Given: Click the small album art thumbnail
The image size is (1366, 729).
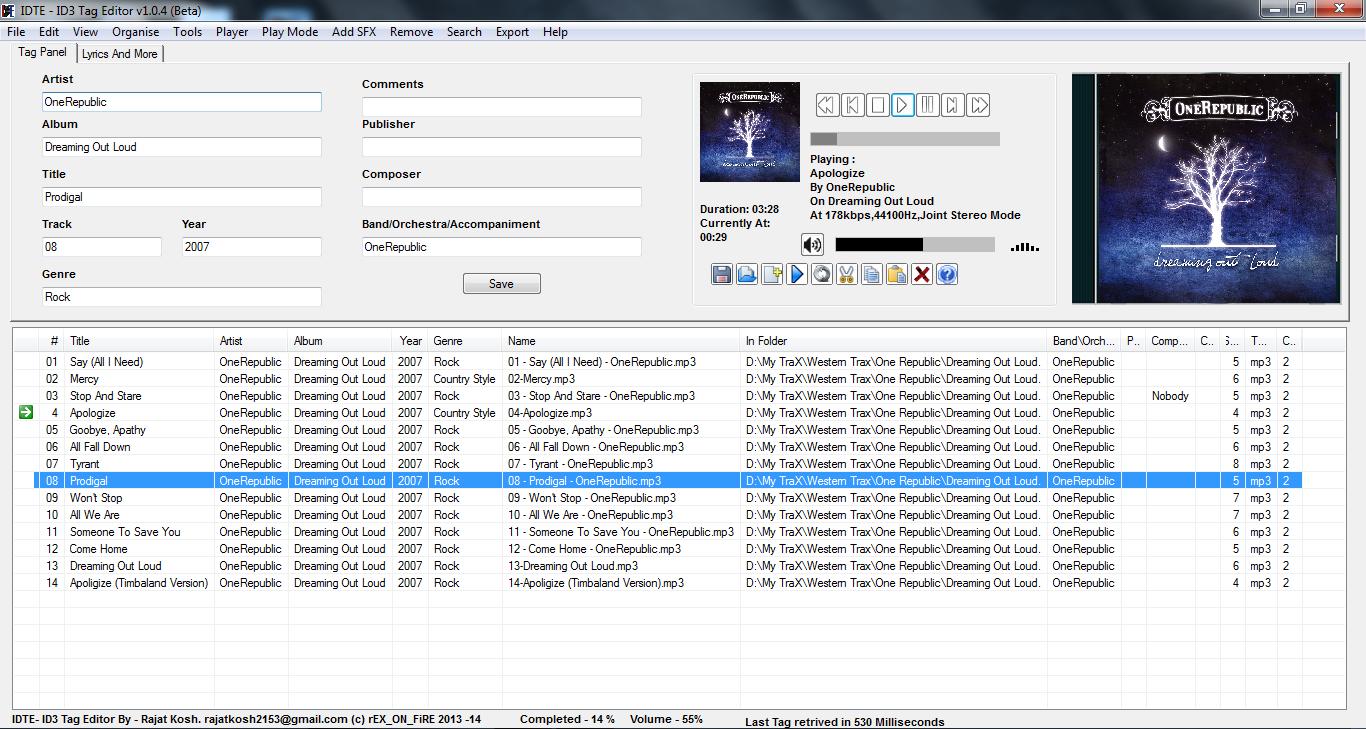Looking at the screenshot, I should tap(750, 132).
